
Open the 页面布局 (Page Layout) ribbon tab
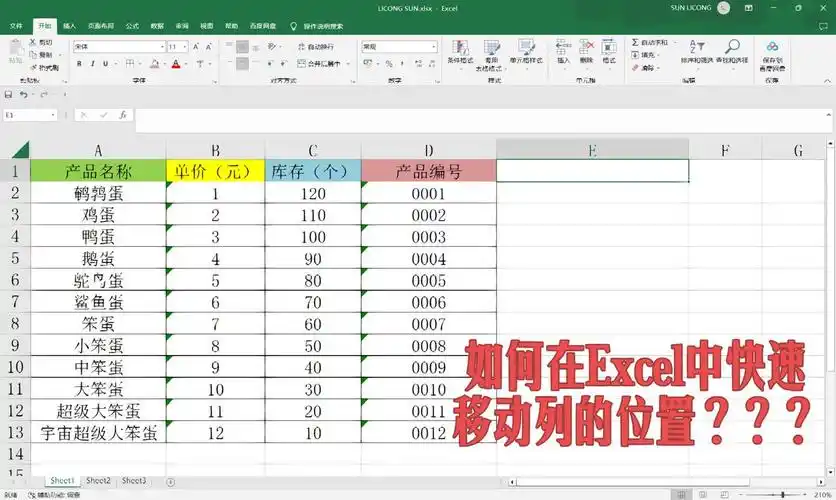coord(101,26)
